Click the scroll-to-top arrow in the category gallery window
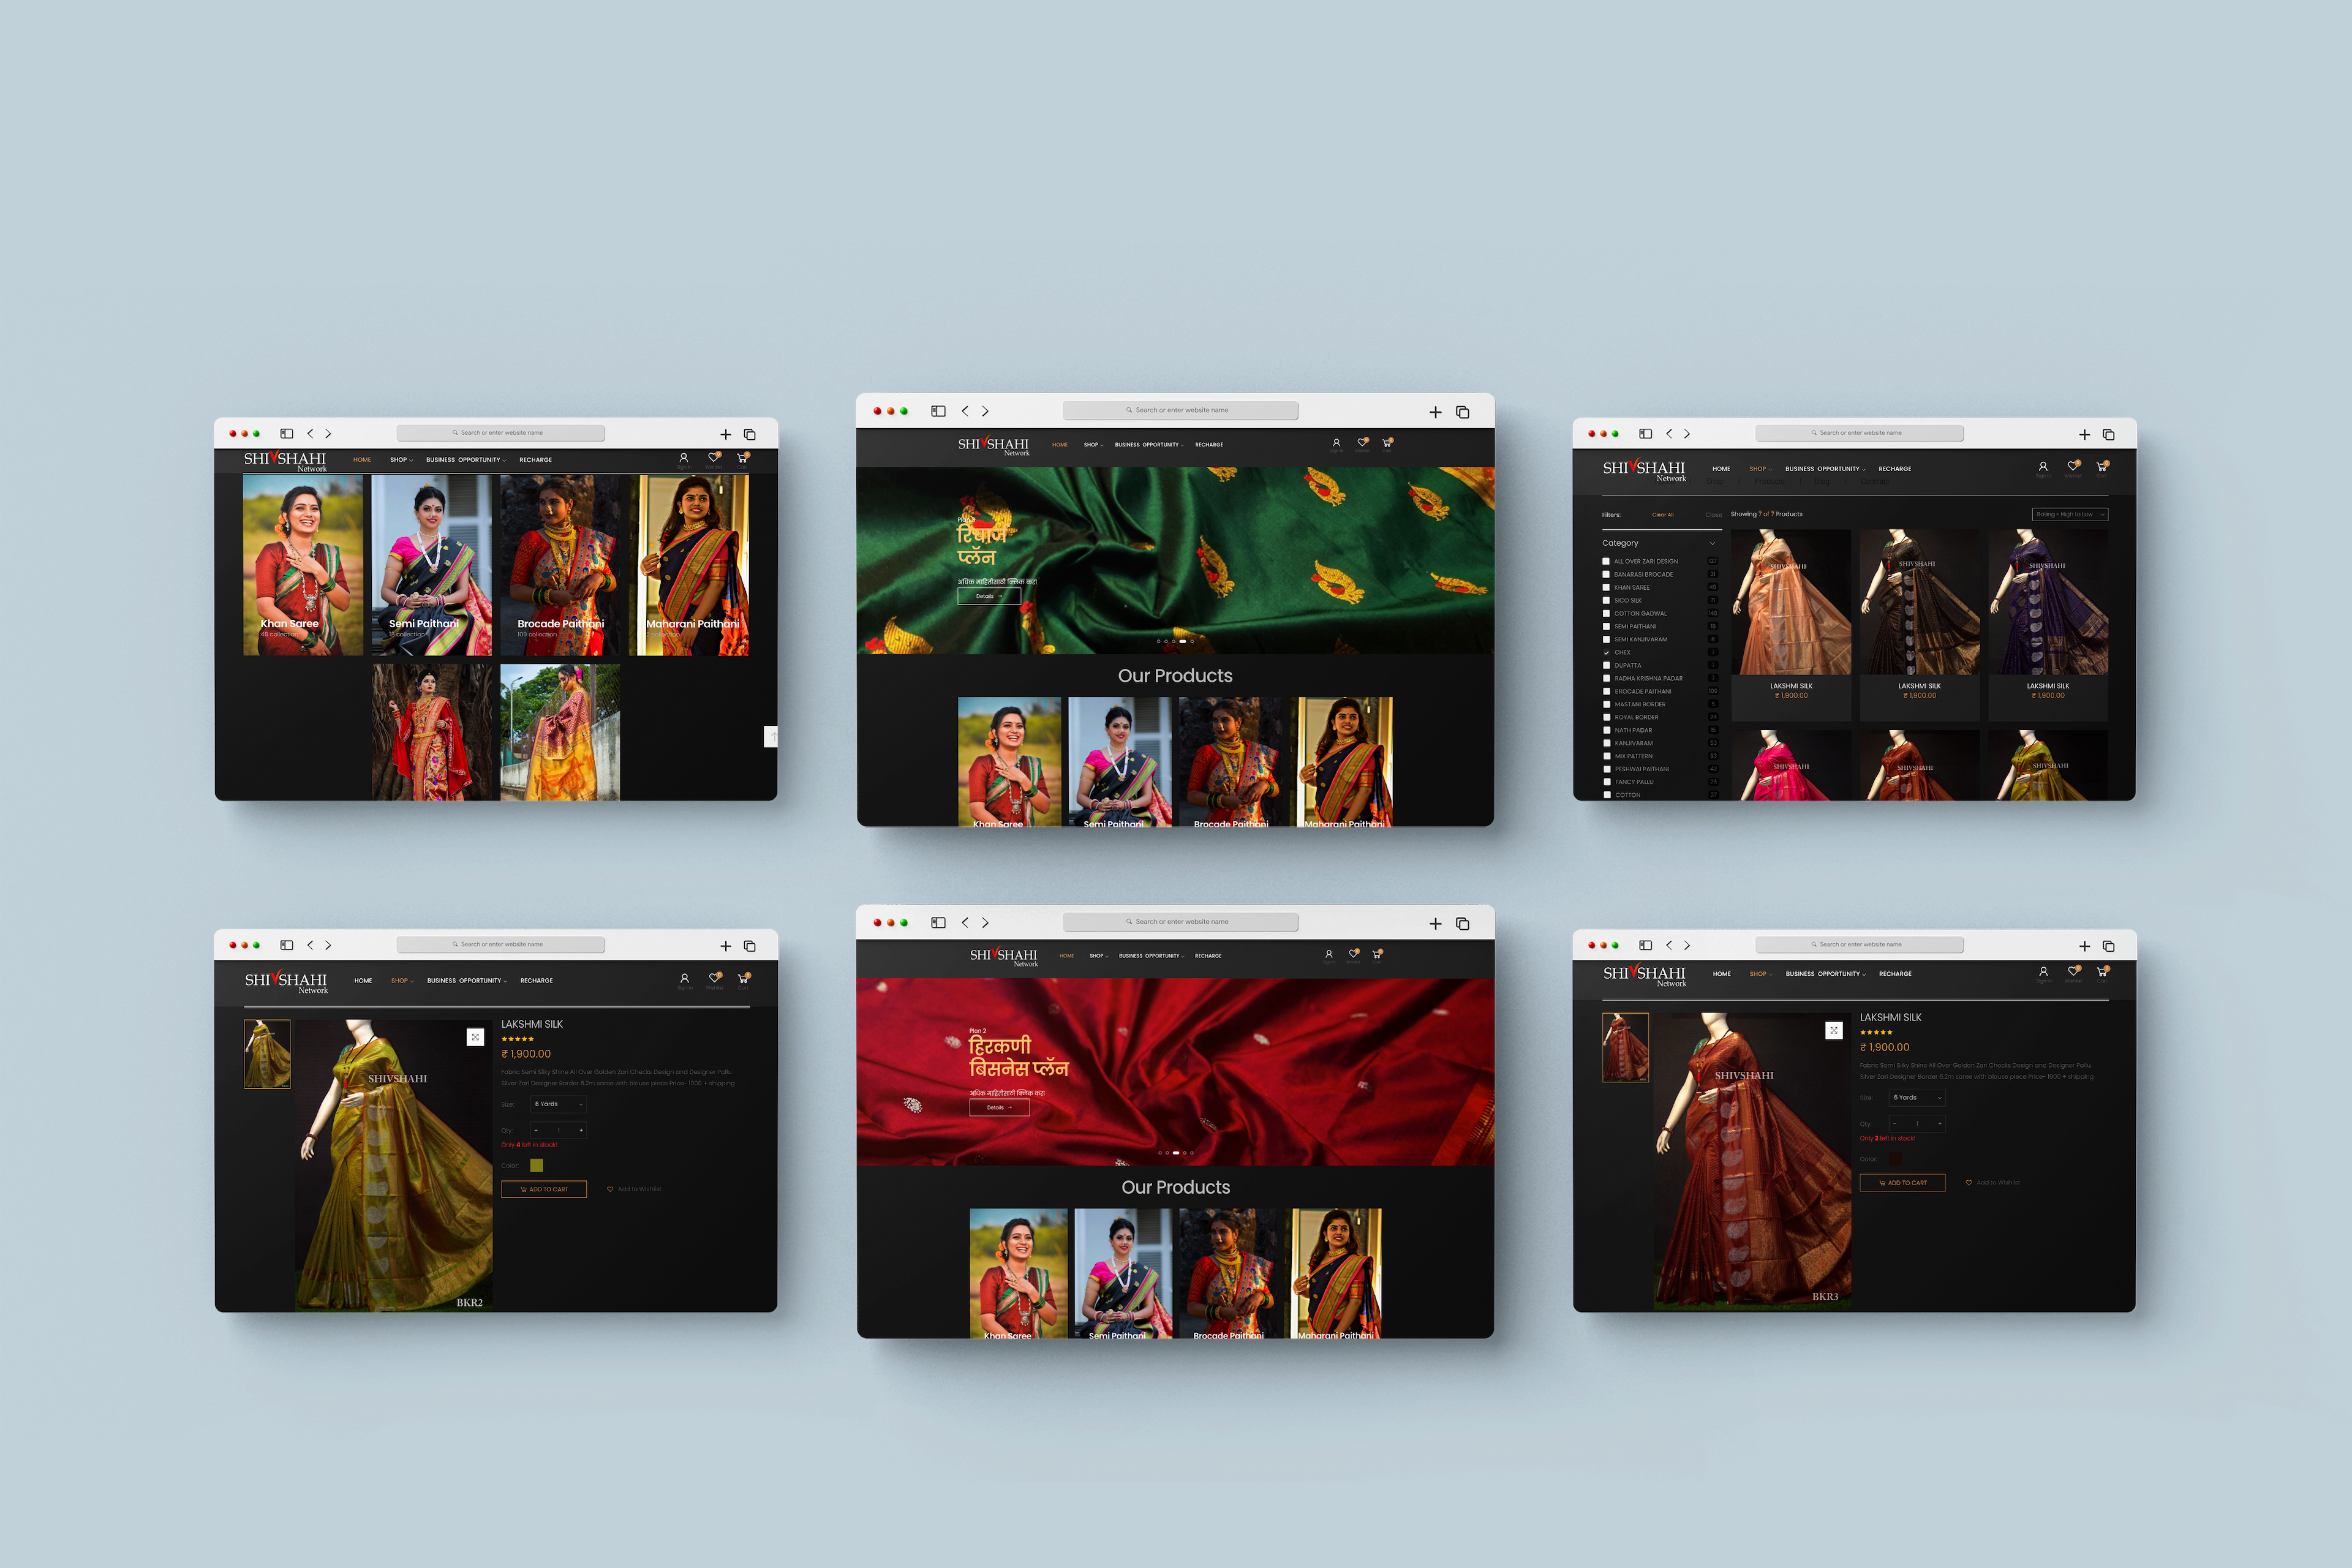The image size is (2352, 1568). 771,737
